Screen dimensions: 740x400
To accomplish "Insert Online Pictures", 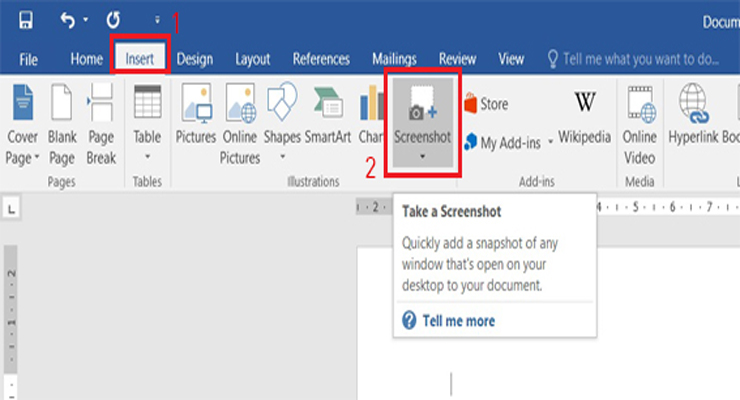I will (240, 125).
